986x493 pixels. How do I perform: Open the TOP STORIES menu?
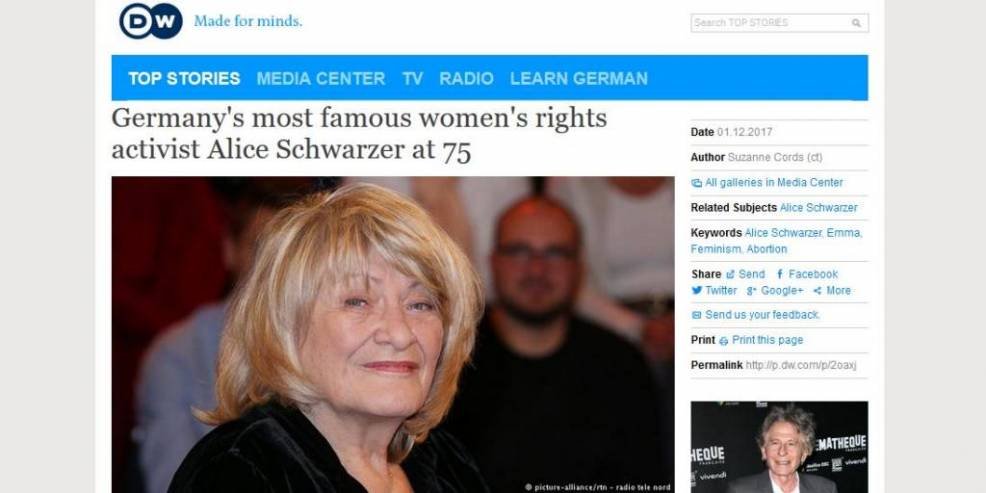(x=184, y=79)
